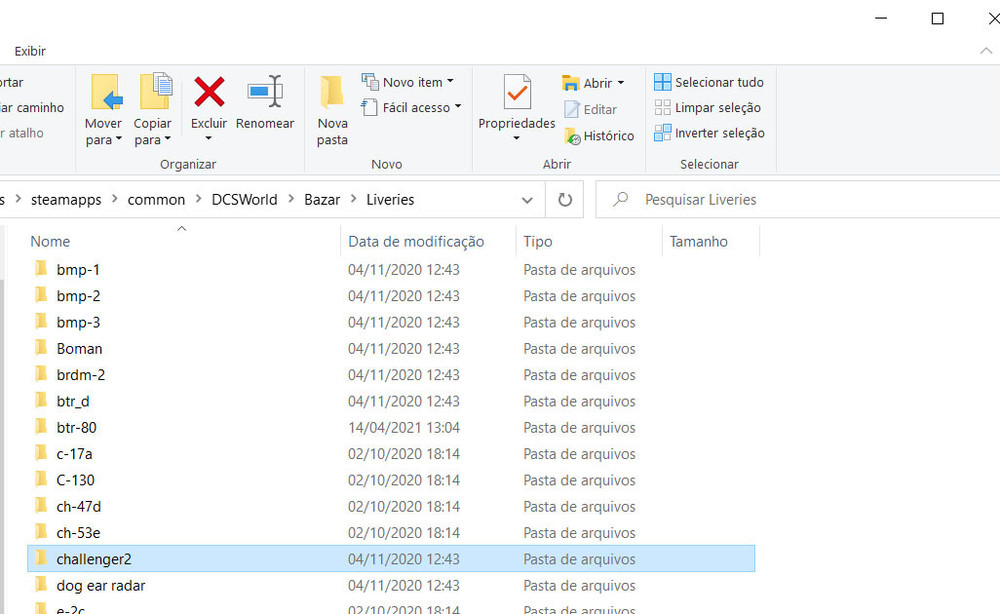Expand the Copiar para dropdown arrow
The height and width of the screenshot is (614, 1000).
point(168,139)
